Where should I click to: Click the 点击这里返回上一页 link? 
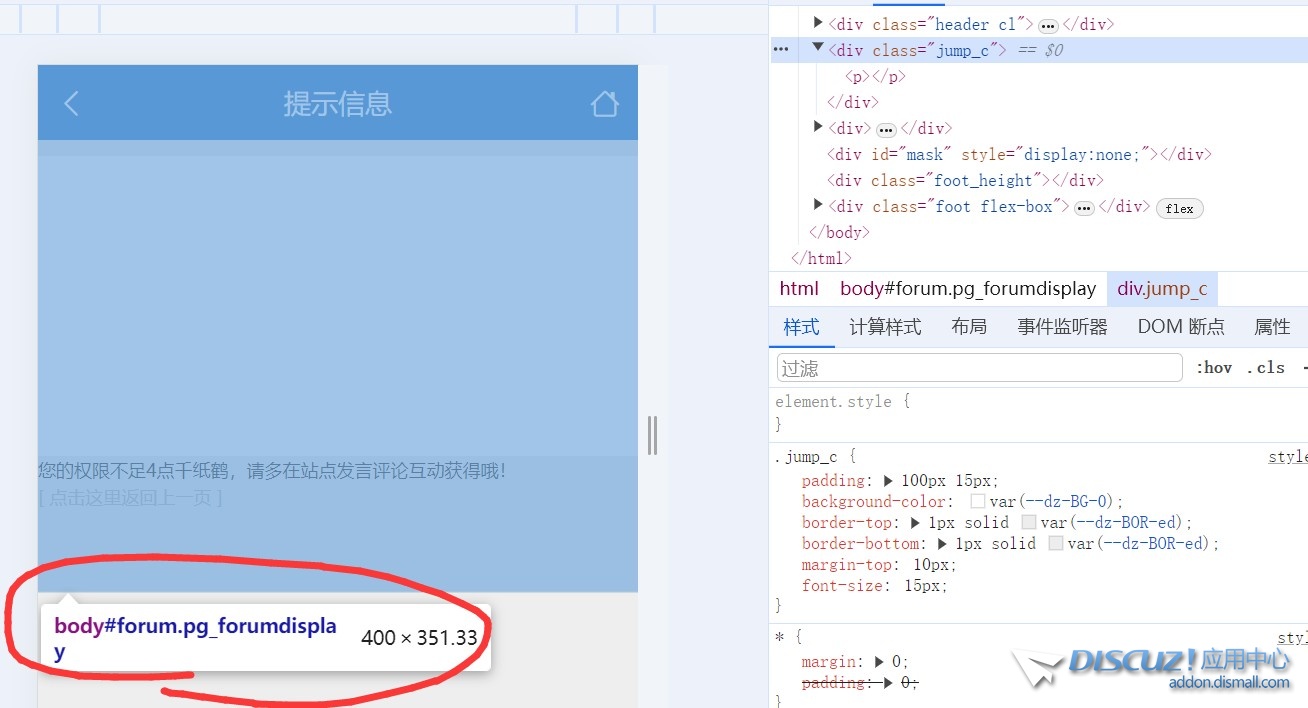[x=130, y=497]
